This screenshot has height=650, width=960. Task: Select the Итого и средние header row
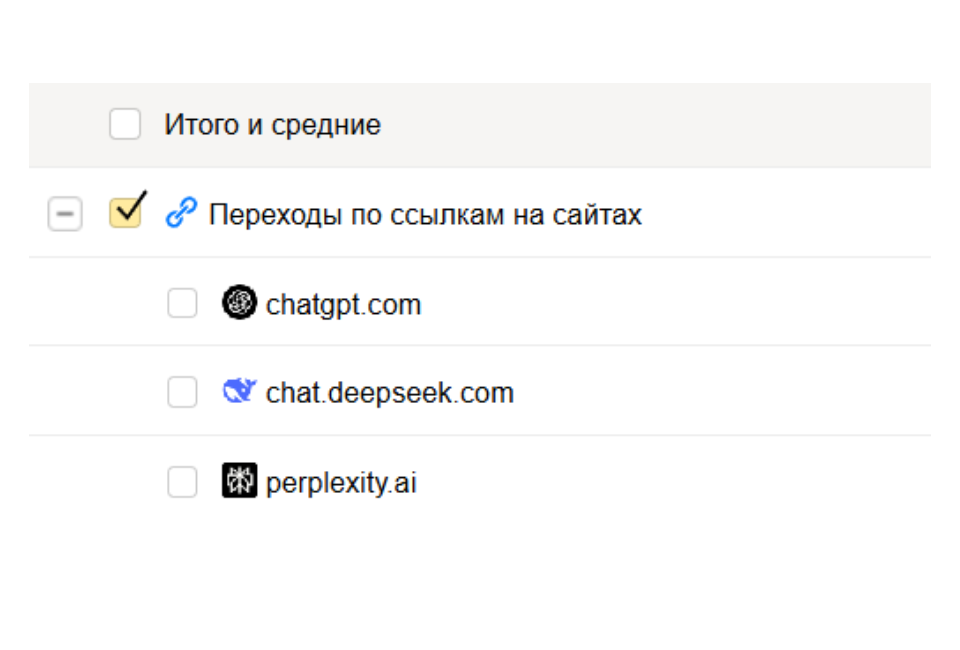coord(650,126)
